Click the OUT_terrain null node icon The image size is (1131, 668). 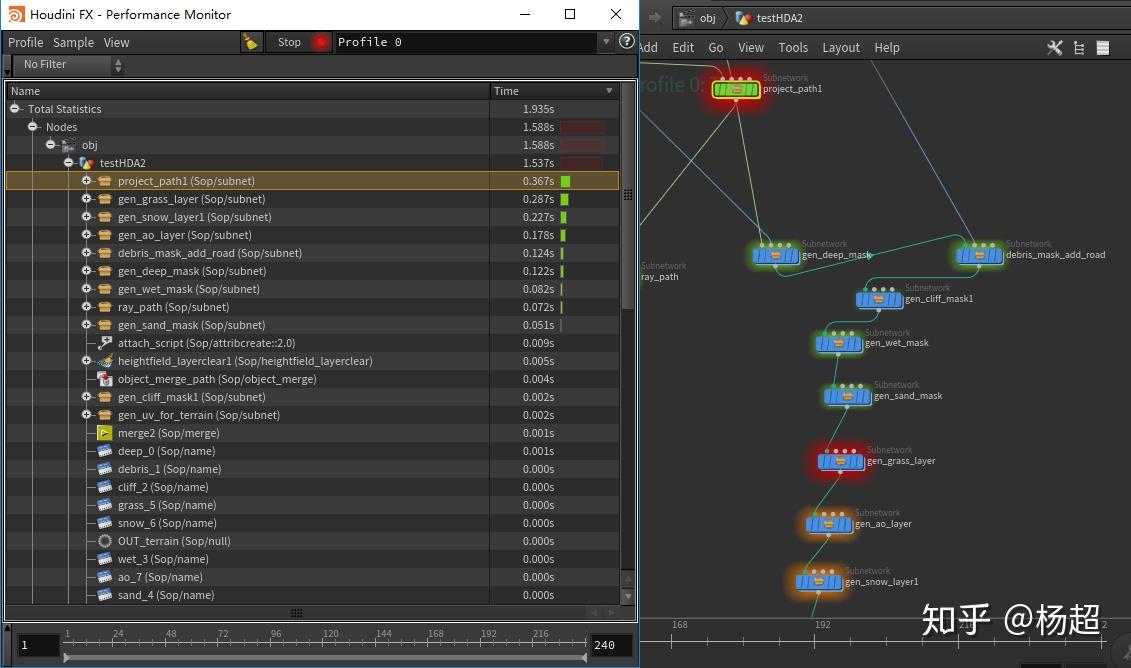coord(104,541)
